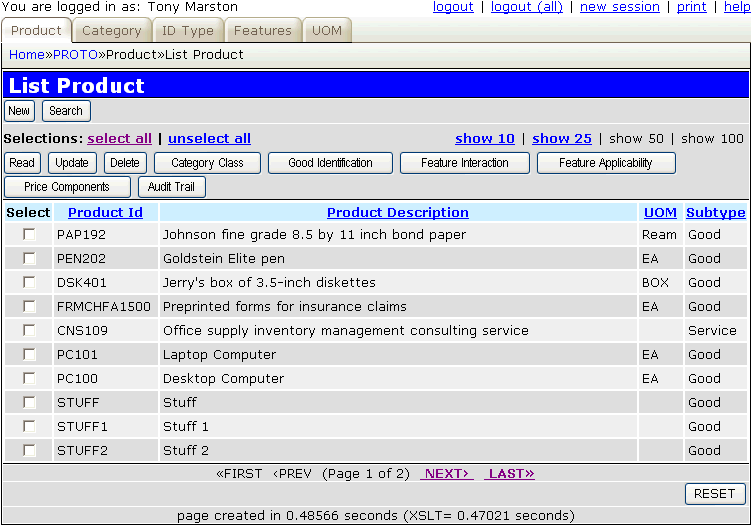
Task: Toggle the checkbox for DSK401 diskettes
Action: point(29,282)
